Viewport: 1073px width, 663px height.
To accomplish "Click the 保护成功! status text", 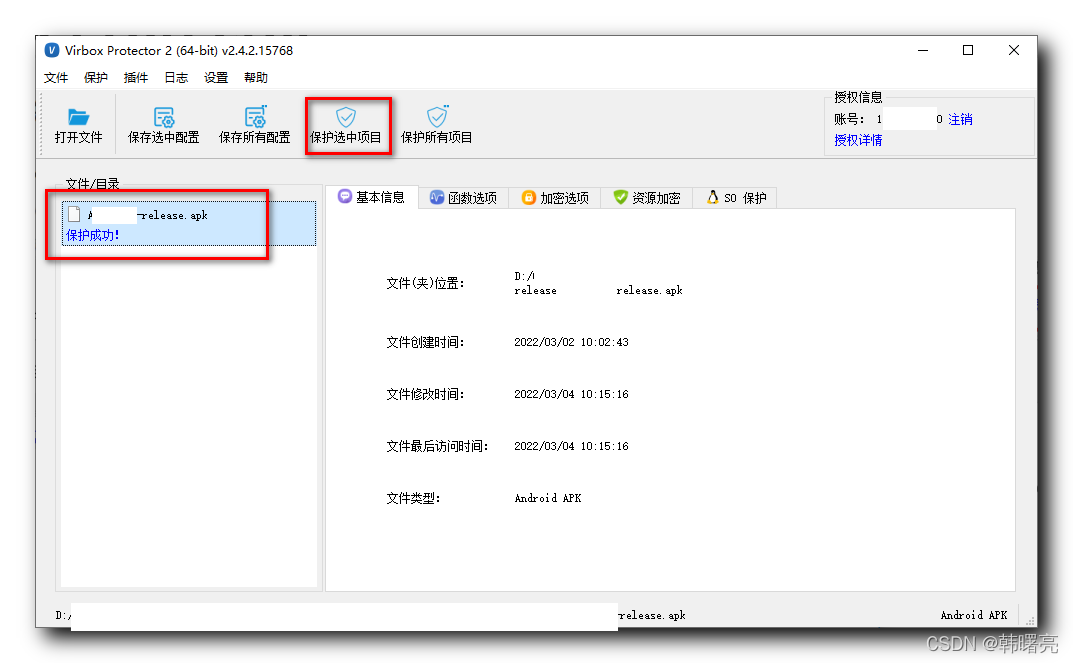I will (92, 235).
